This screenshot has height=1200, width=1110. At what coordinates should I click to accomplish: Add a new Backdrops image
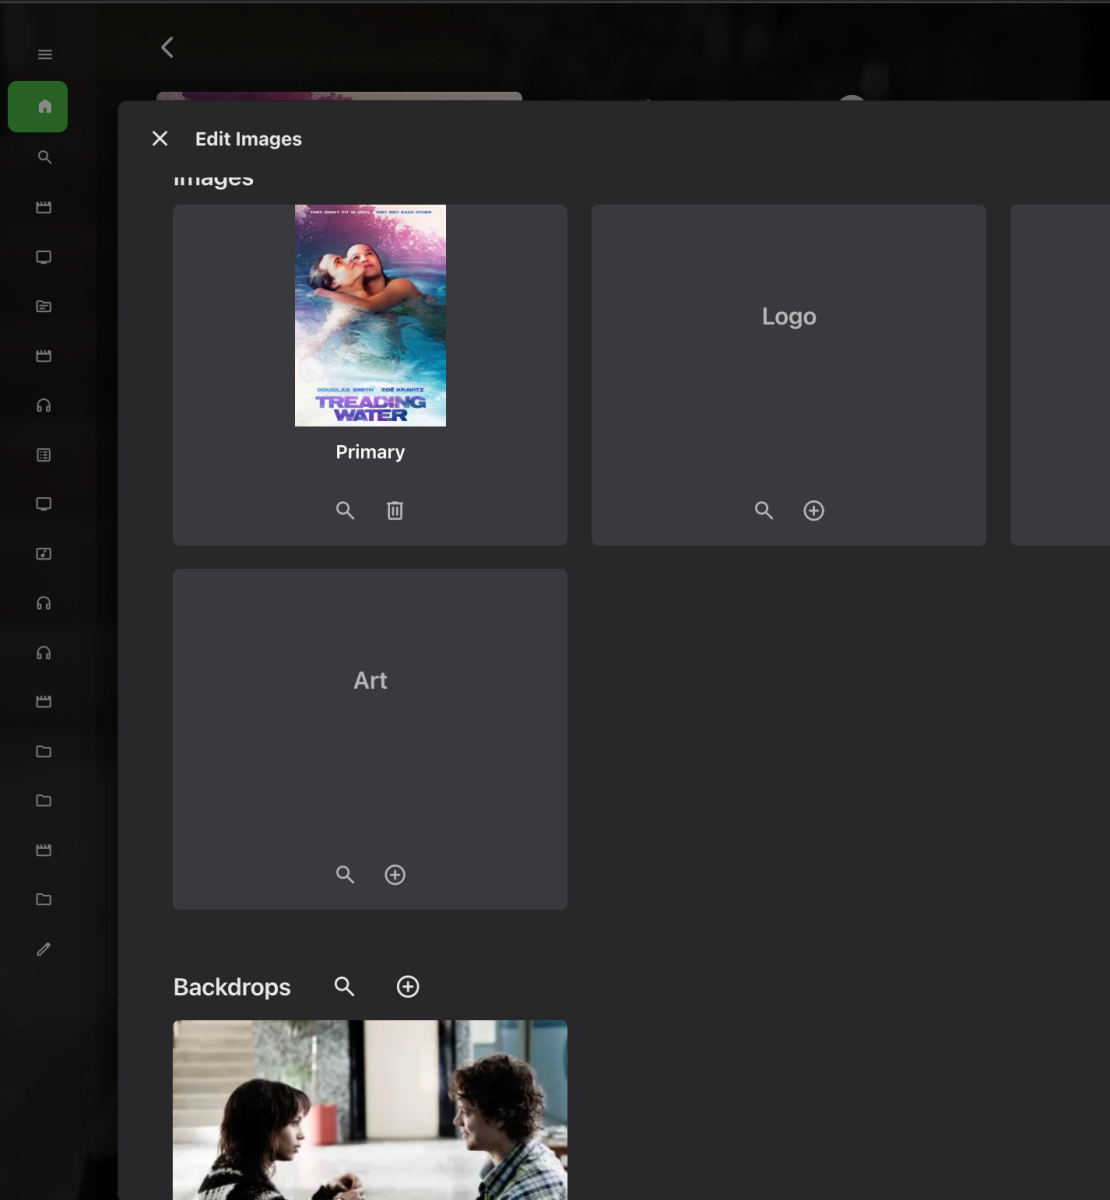pyautogui.click(x=408, y=987)
